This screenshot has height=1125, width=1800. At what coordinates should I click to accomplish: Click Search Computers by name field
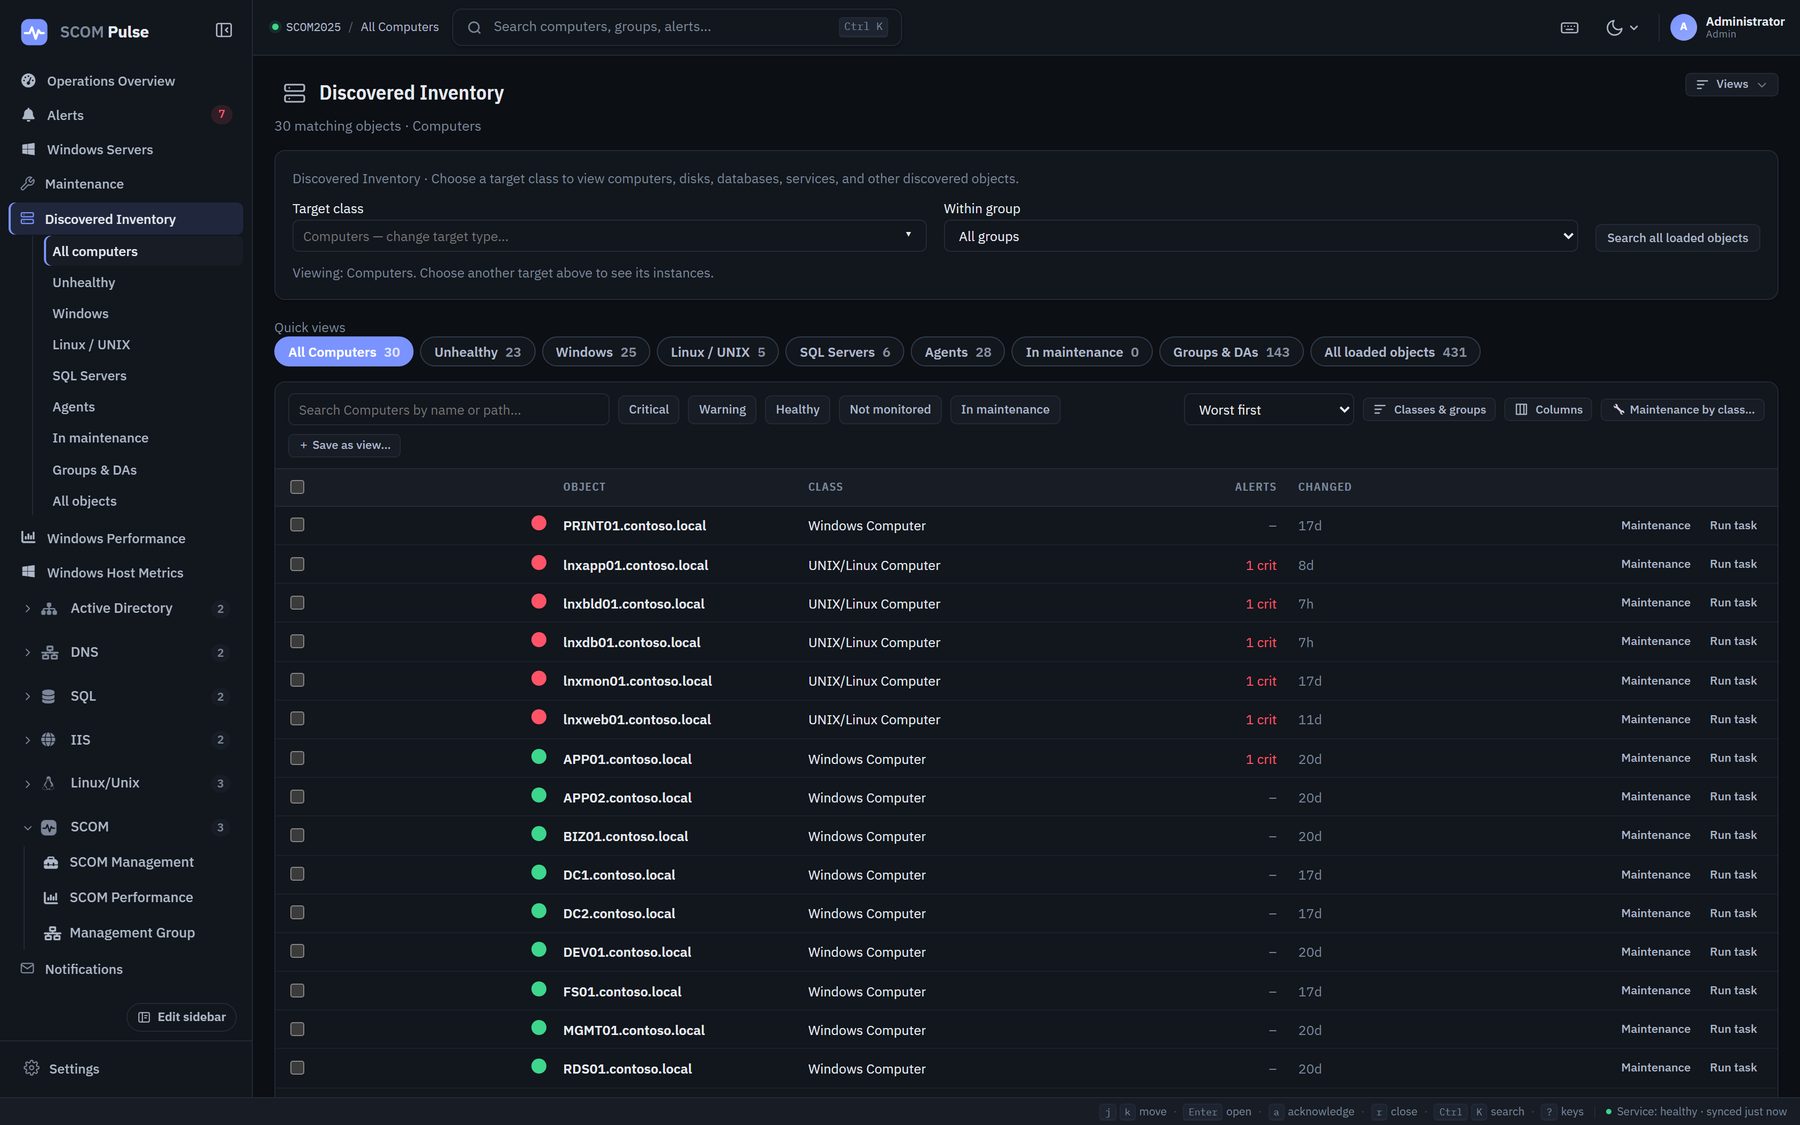448,410
